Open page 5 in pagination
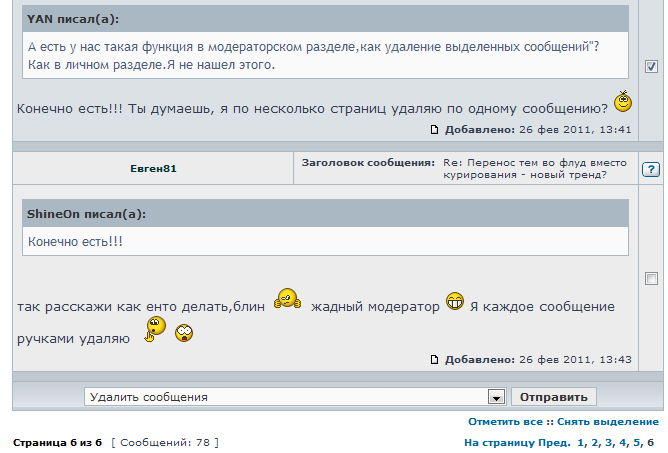Image resolution: width=668 pixels, height=453 pixels. (636, 443)
